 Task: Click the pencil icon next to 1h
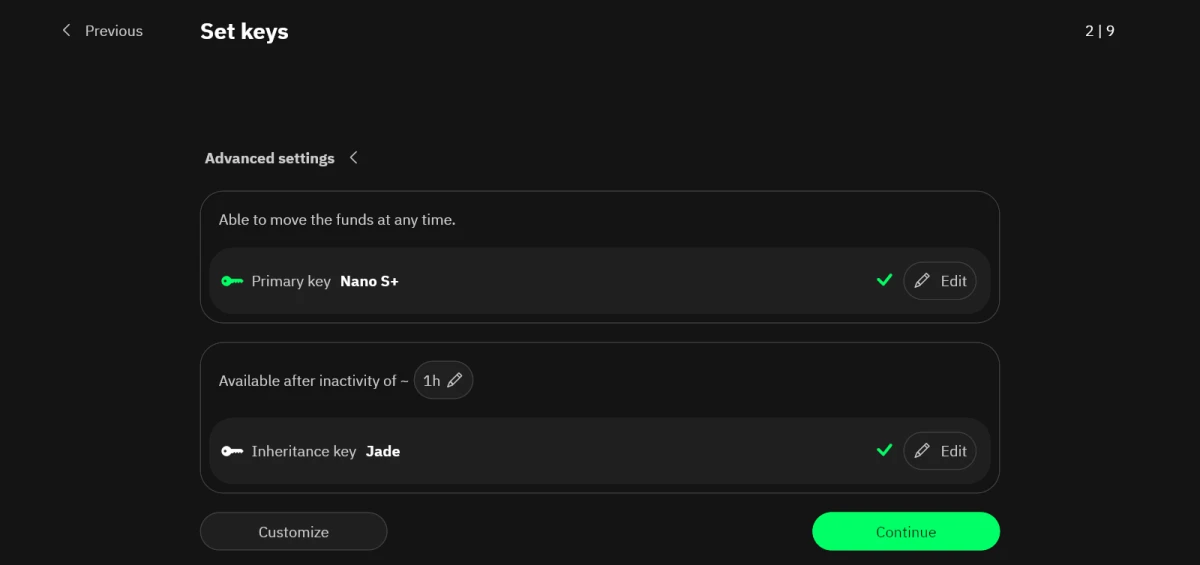455,381
